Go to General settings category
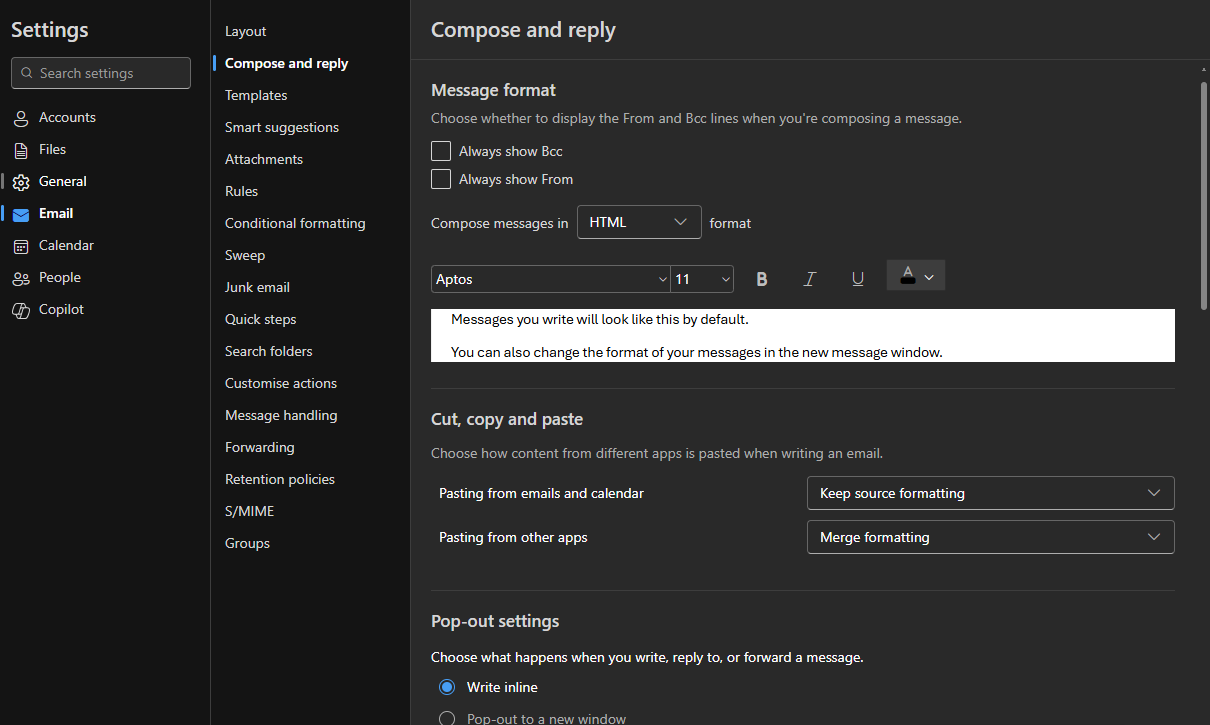Image resolution: width=1210 pixels, height=725 pixels. coord(63,181)
